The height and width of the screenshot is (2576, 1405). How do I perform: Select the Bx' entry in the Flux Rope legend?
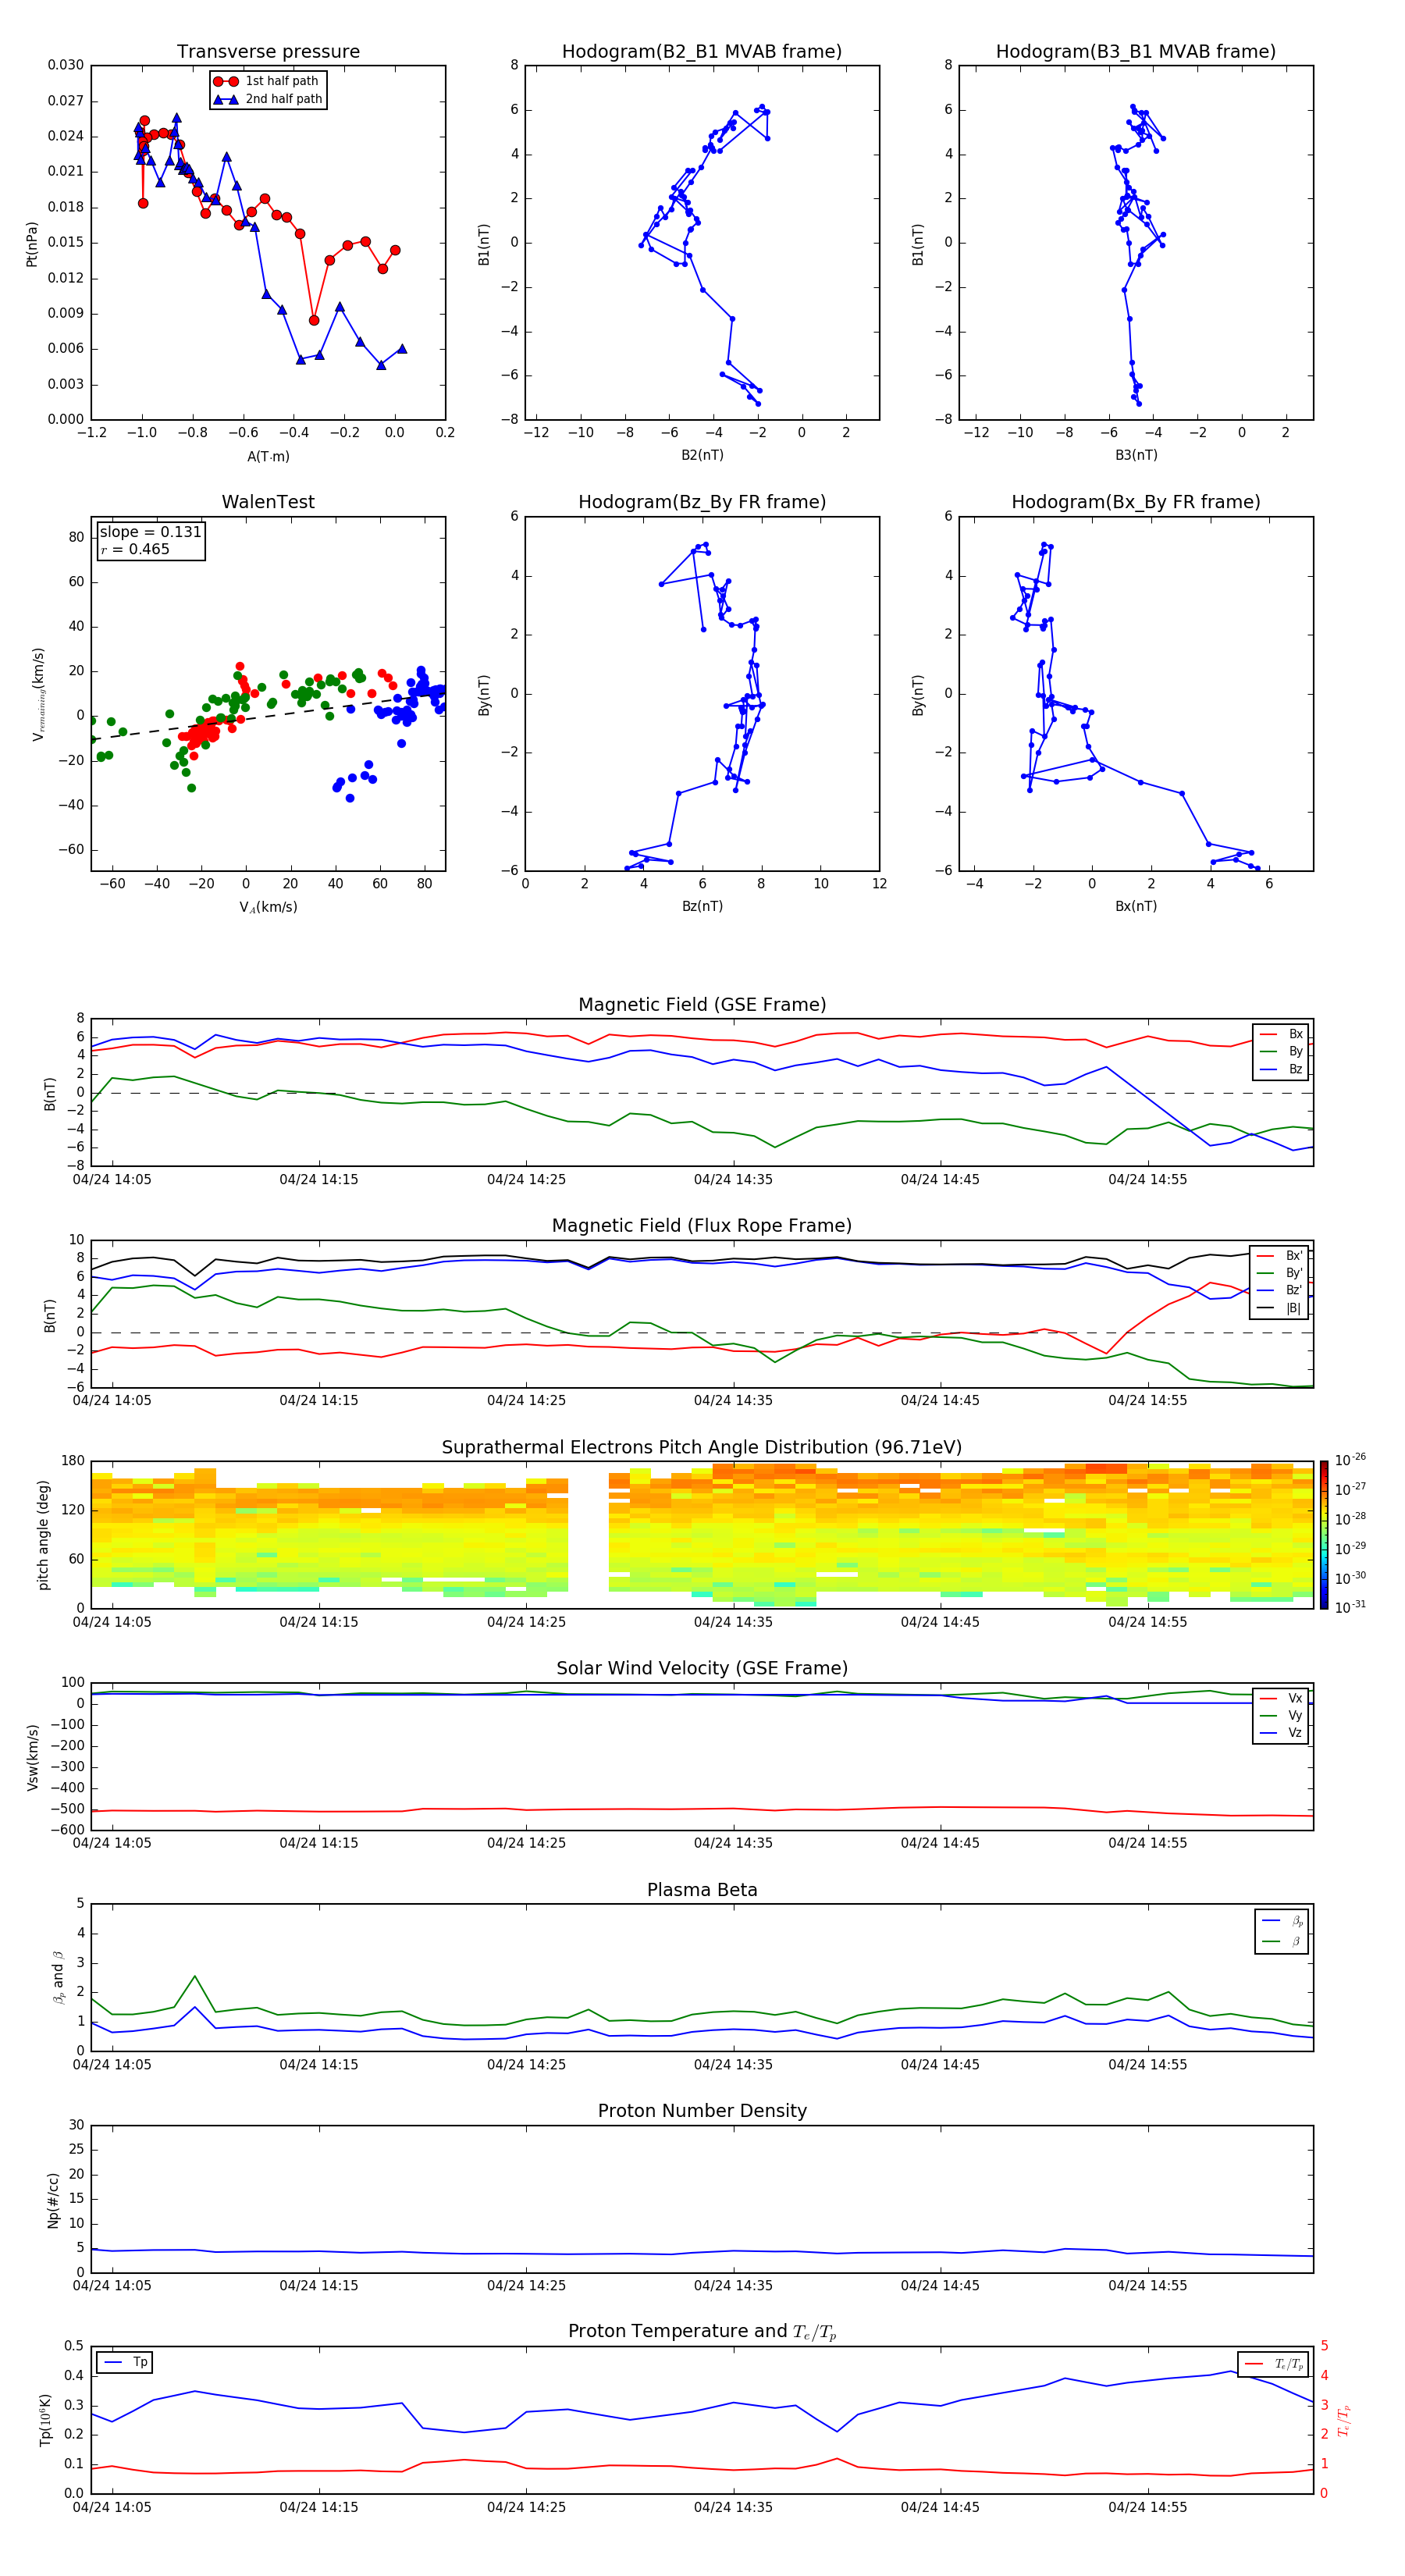tap(1280, 1256)
